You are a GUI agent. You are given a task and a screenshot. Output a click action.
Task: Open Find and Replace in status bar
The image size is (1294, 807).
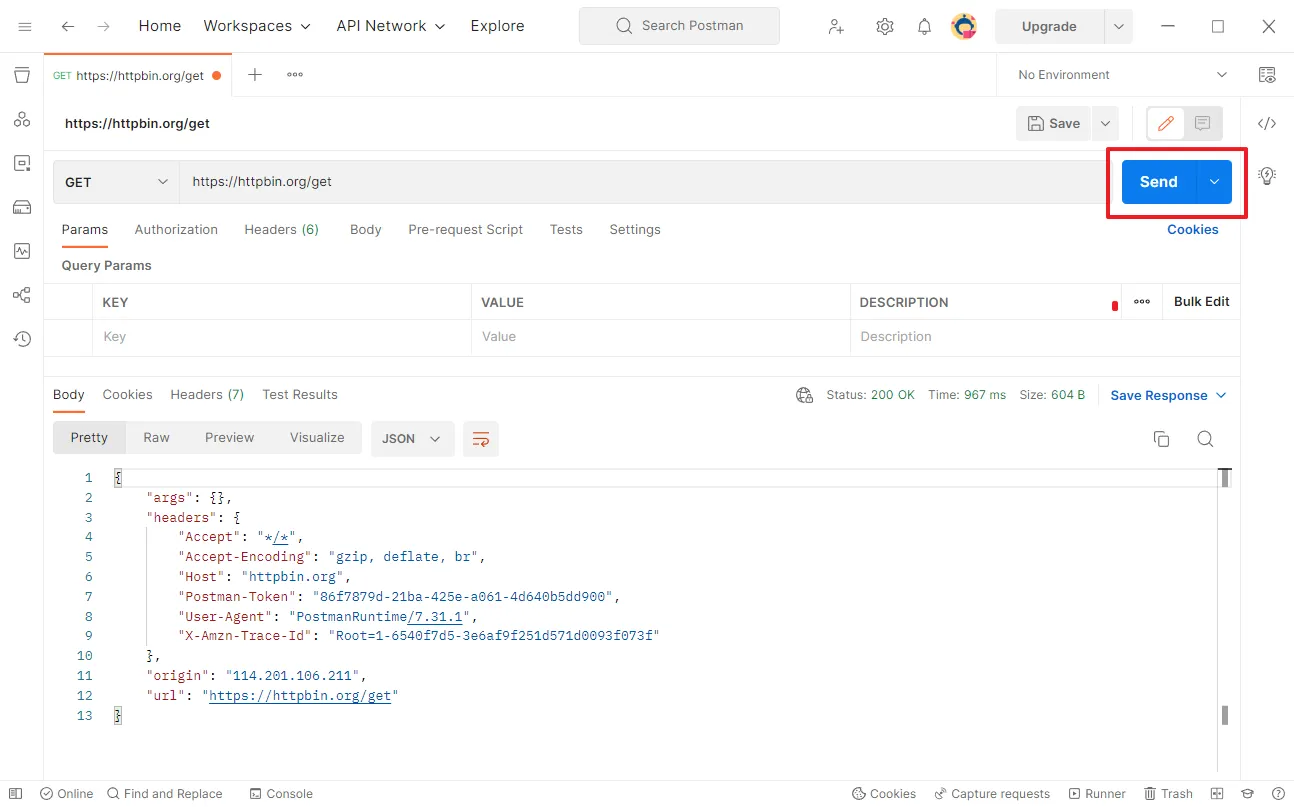click(x=165, y=794)
